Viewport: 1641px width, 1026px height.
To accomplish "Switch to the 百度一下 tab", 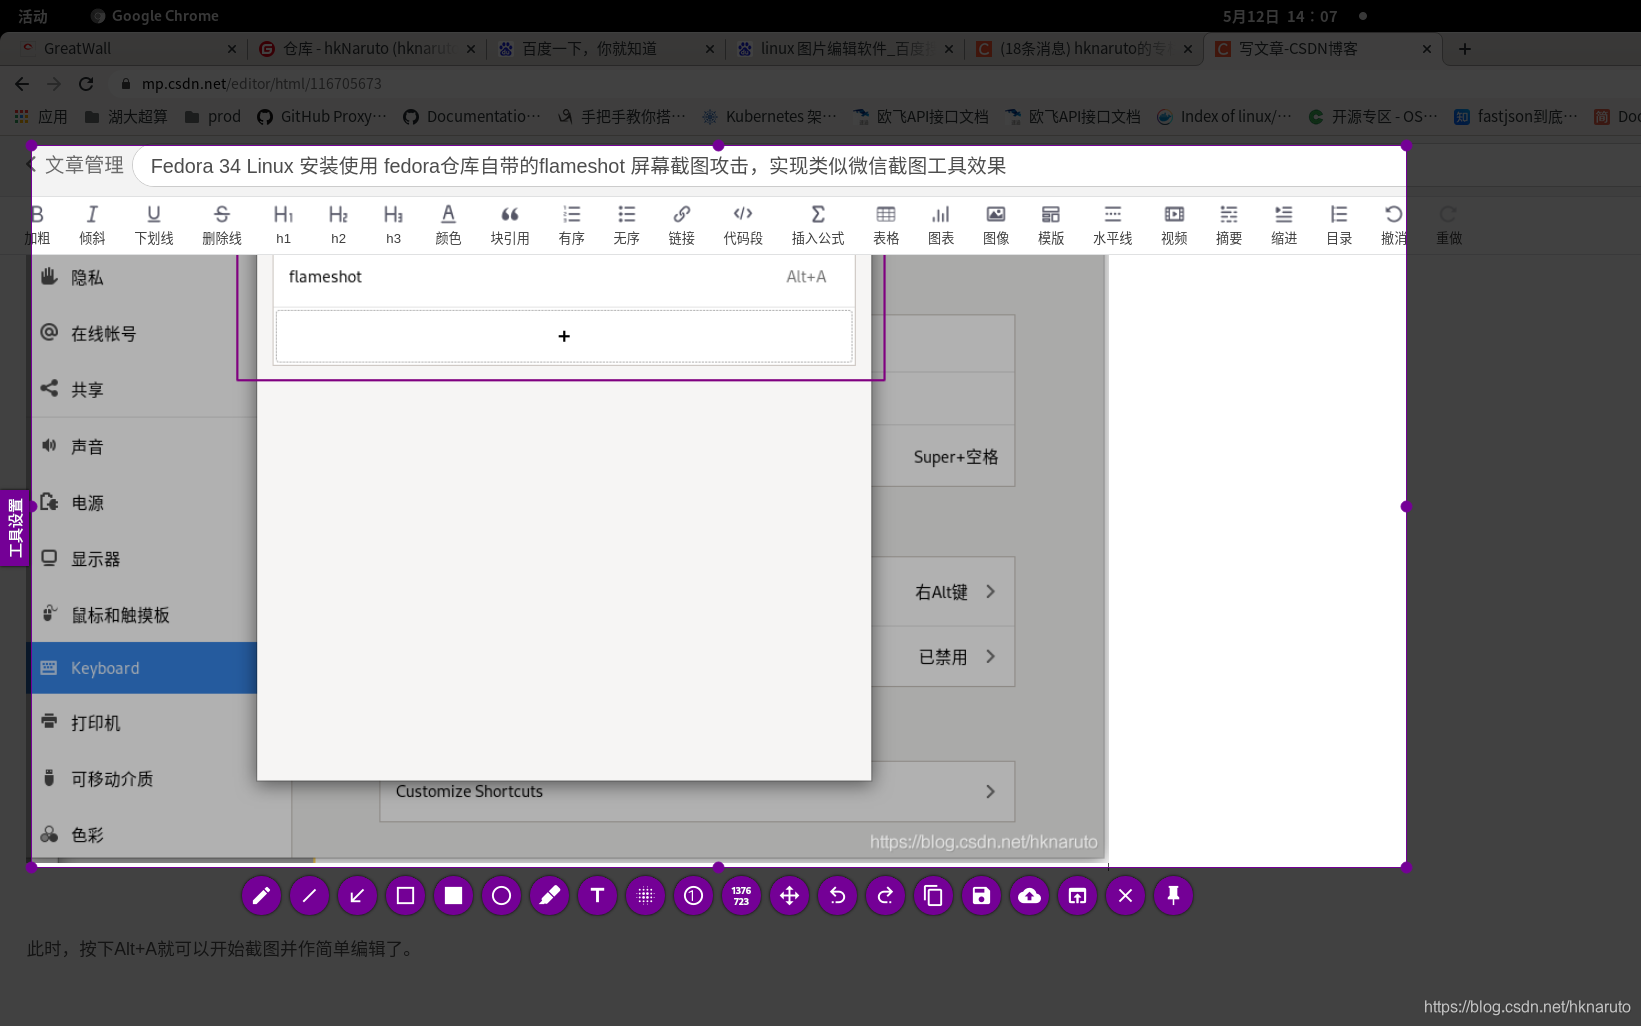I will [x=606, y=48].
